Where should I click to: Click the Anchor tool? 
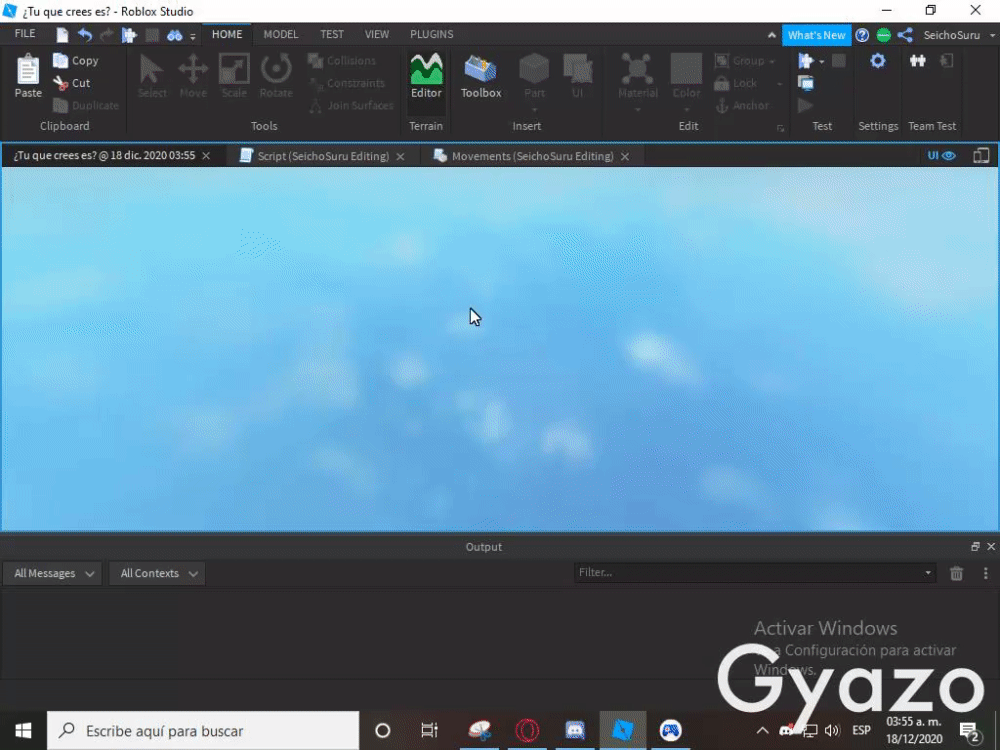click(x=743, y=105)
